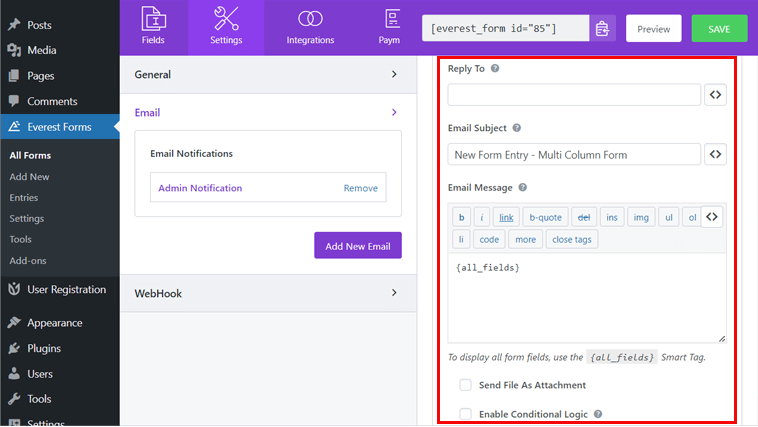The width and height of the screenshot is (758, 427).
Task: Show help tooltip for Email Message
Action: (x=523, y=188)
